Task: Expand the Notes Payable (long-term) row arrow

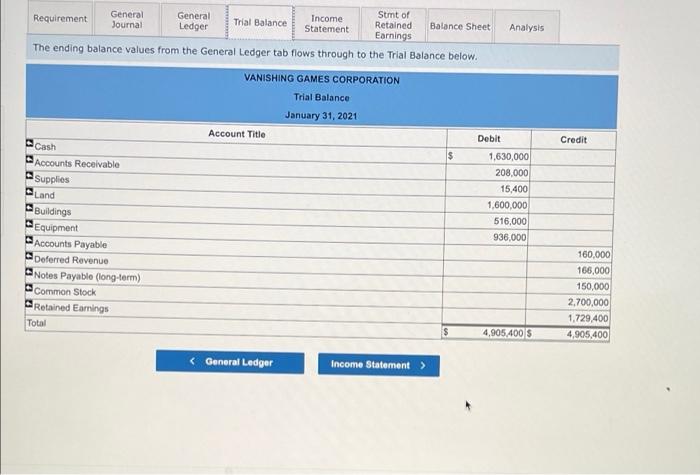Action: coord(29,272)
